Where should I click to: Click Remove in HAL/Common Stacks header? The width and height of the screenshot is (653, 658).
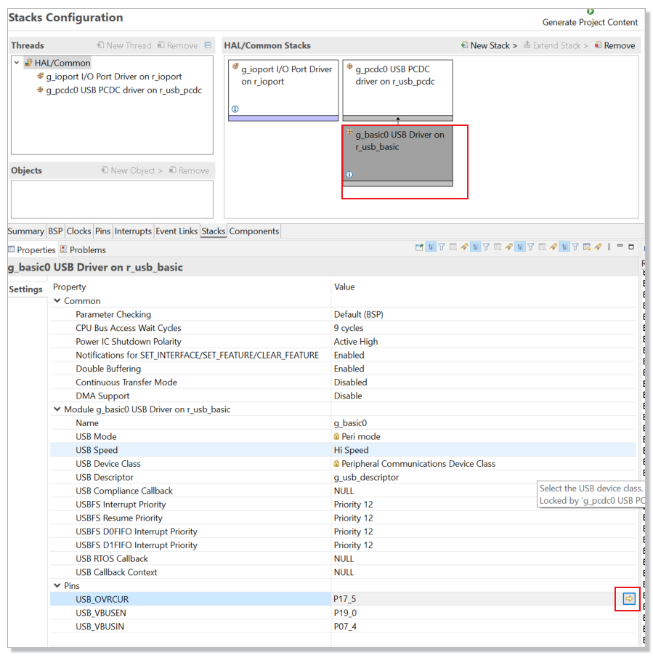pos(615,45)
